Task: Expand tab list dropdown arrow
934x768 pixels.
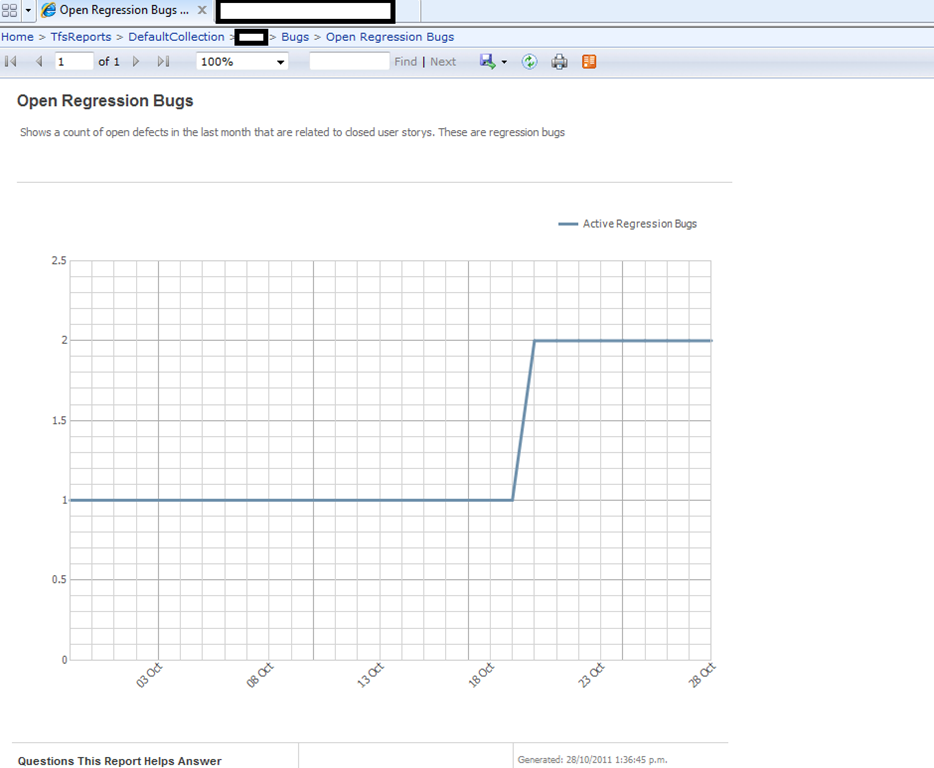Action: [28, 10]
